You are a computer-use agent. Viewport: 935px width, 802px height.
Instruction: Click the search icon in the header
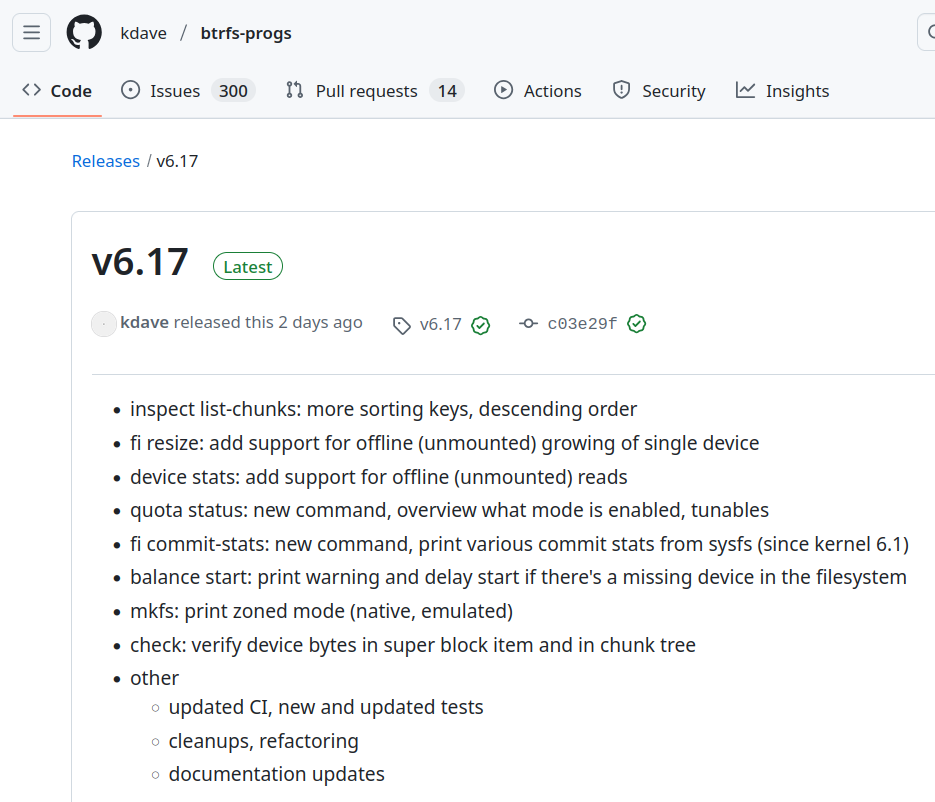[927, 33]
